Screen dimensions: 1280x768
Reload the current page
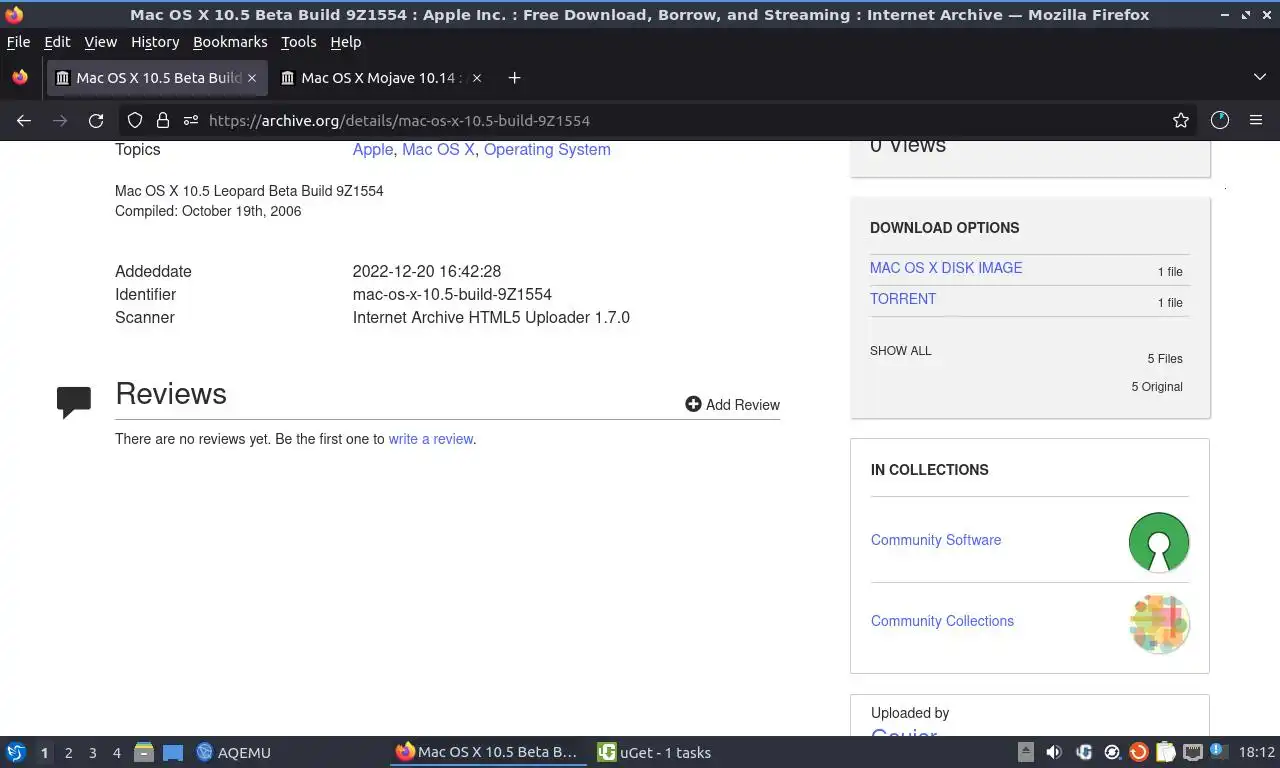coord(96,120)
